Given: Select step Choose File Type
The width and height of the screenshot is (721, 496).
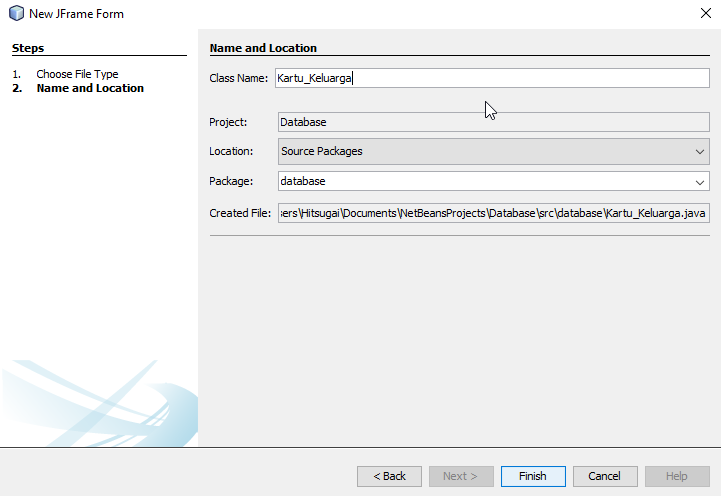Looking at the screenshot, I should coord(77,74).
